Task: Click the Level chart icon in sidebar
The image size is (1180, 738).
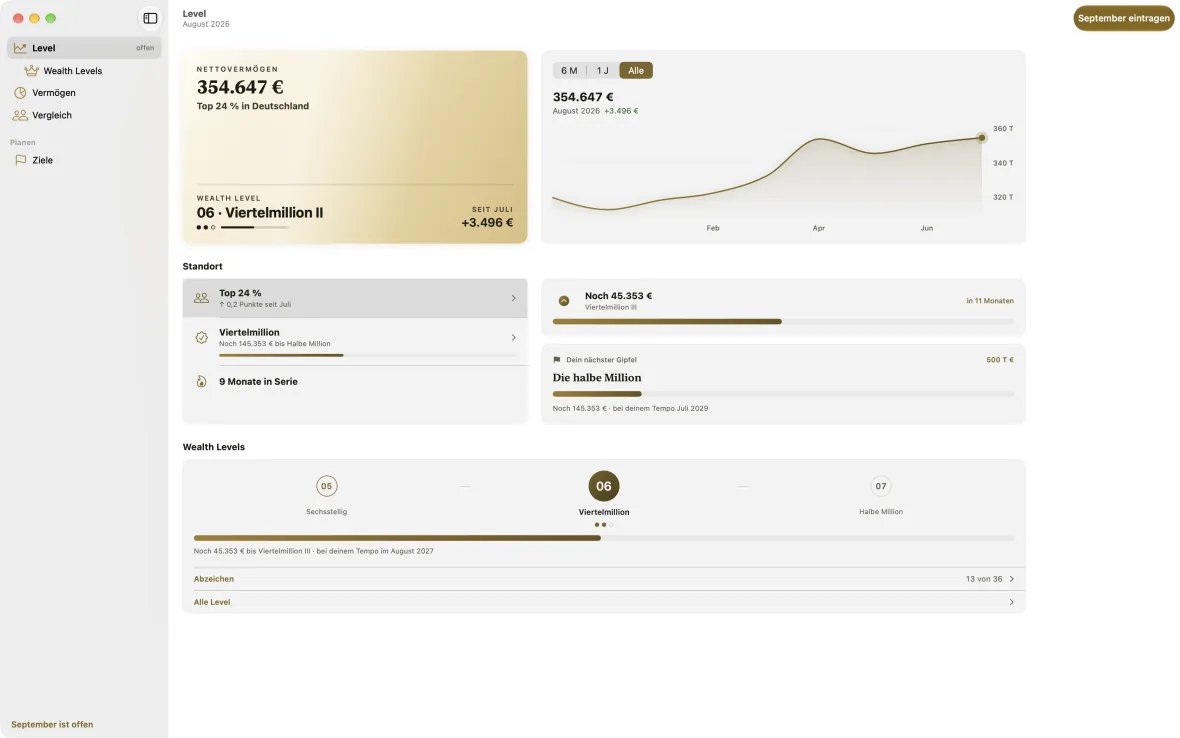Action: click(x=20, y=47)
